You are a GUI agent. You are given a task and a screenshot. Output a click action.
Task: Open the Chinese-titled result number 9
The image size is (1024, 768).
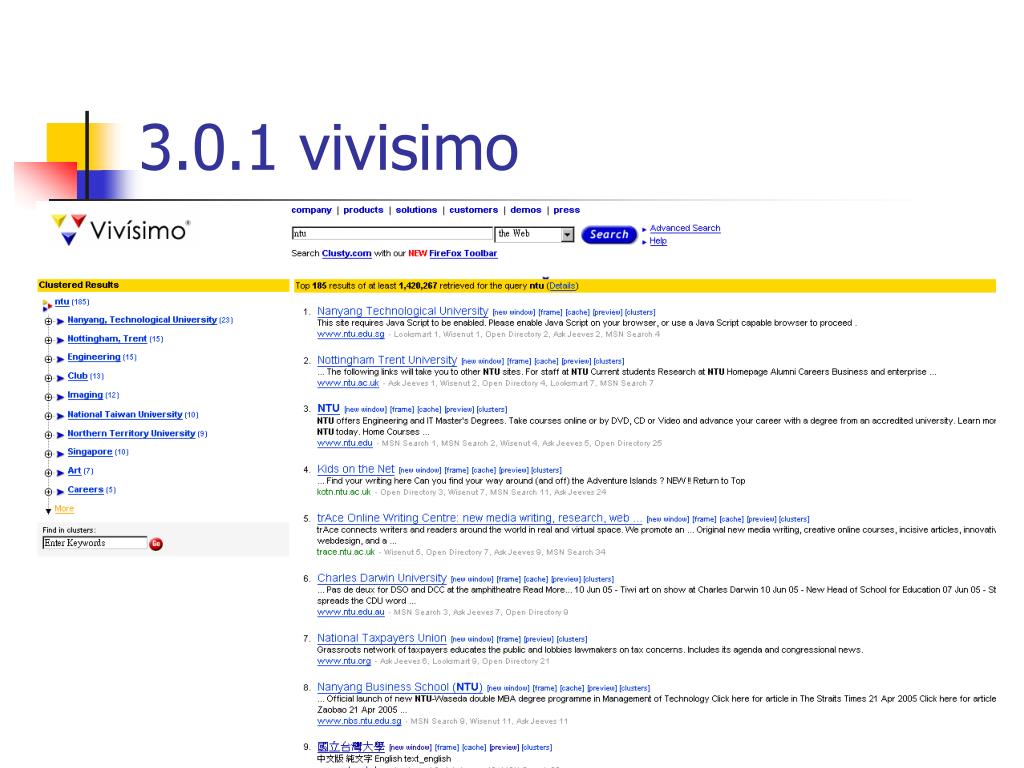pyautogui.click(x=351, y=746)
